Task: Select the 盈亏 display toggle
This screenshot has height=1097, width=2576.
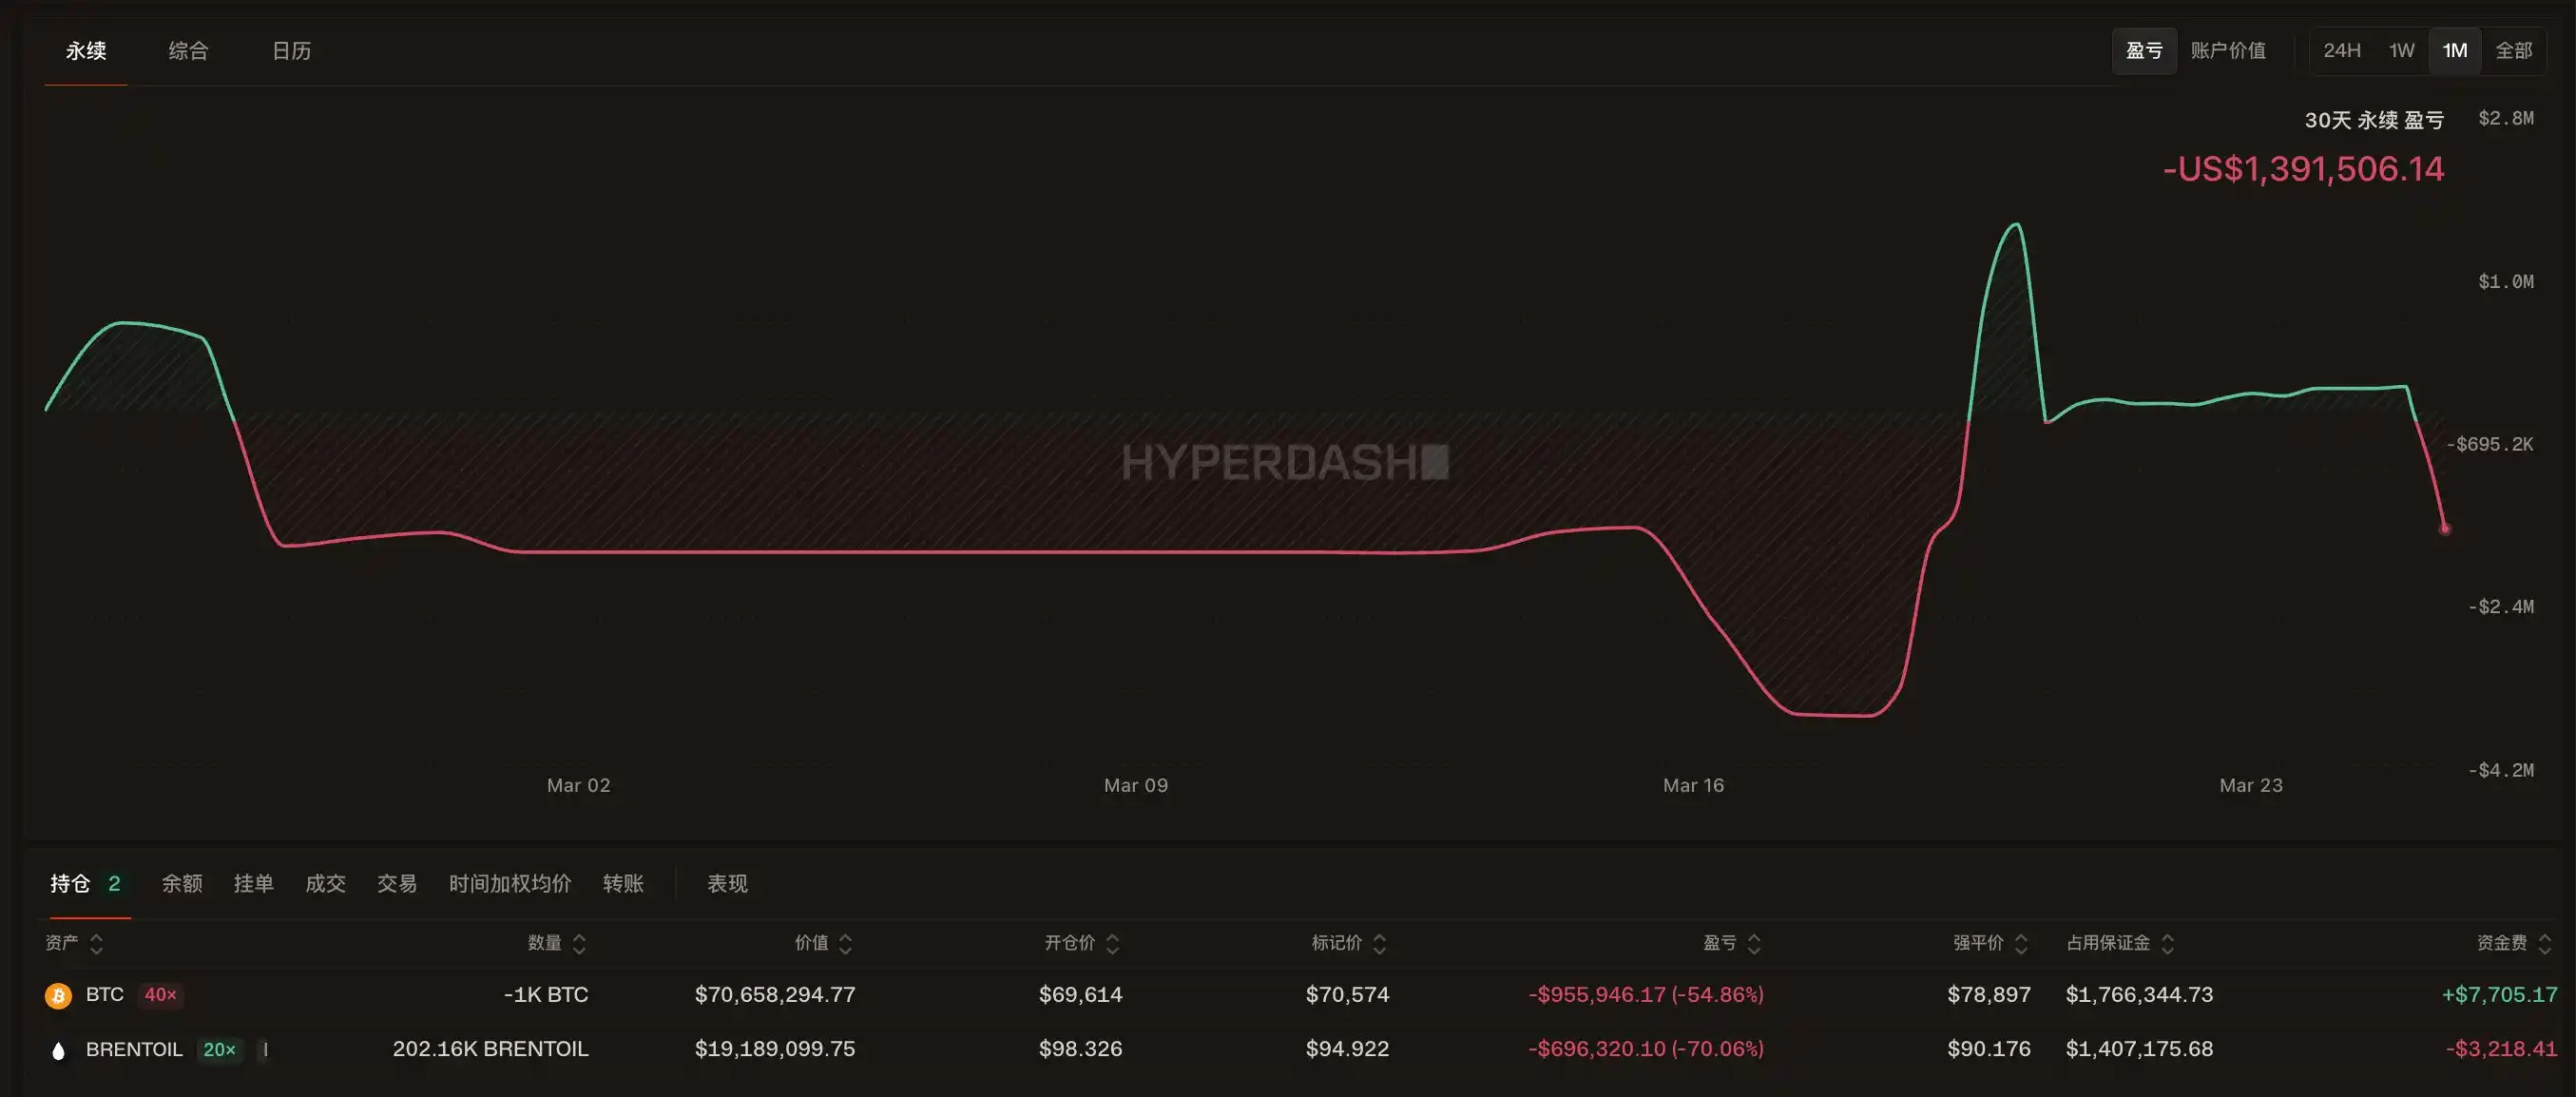Action: (x=2143, y=50)
